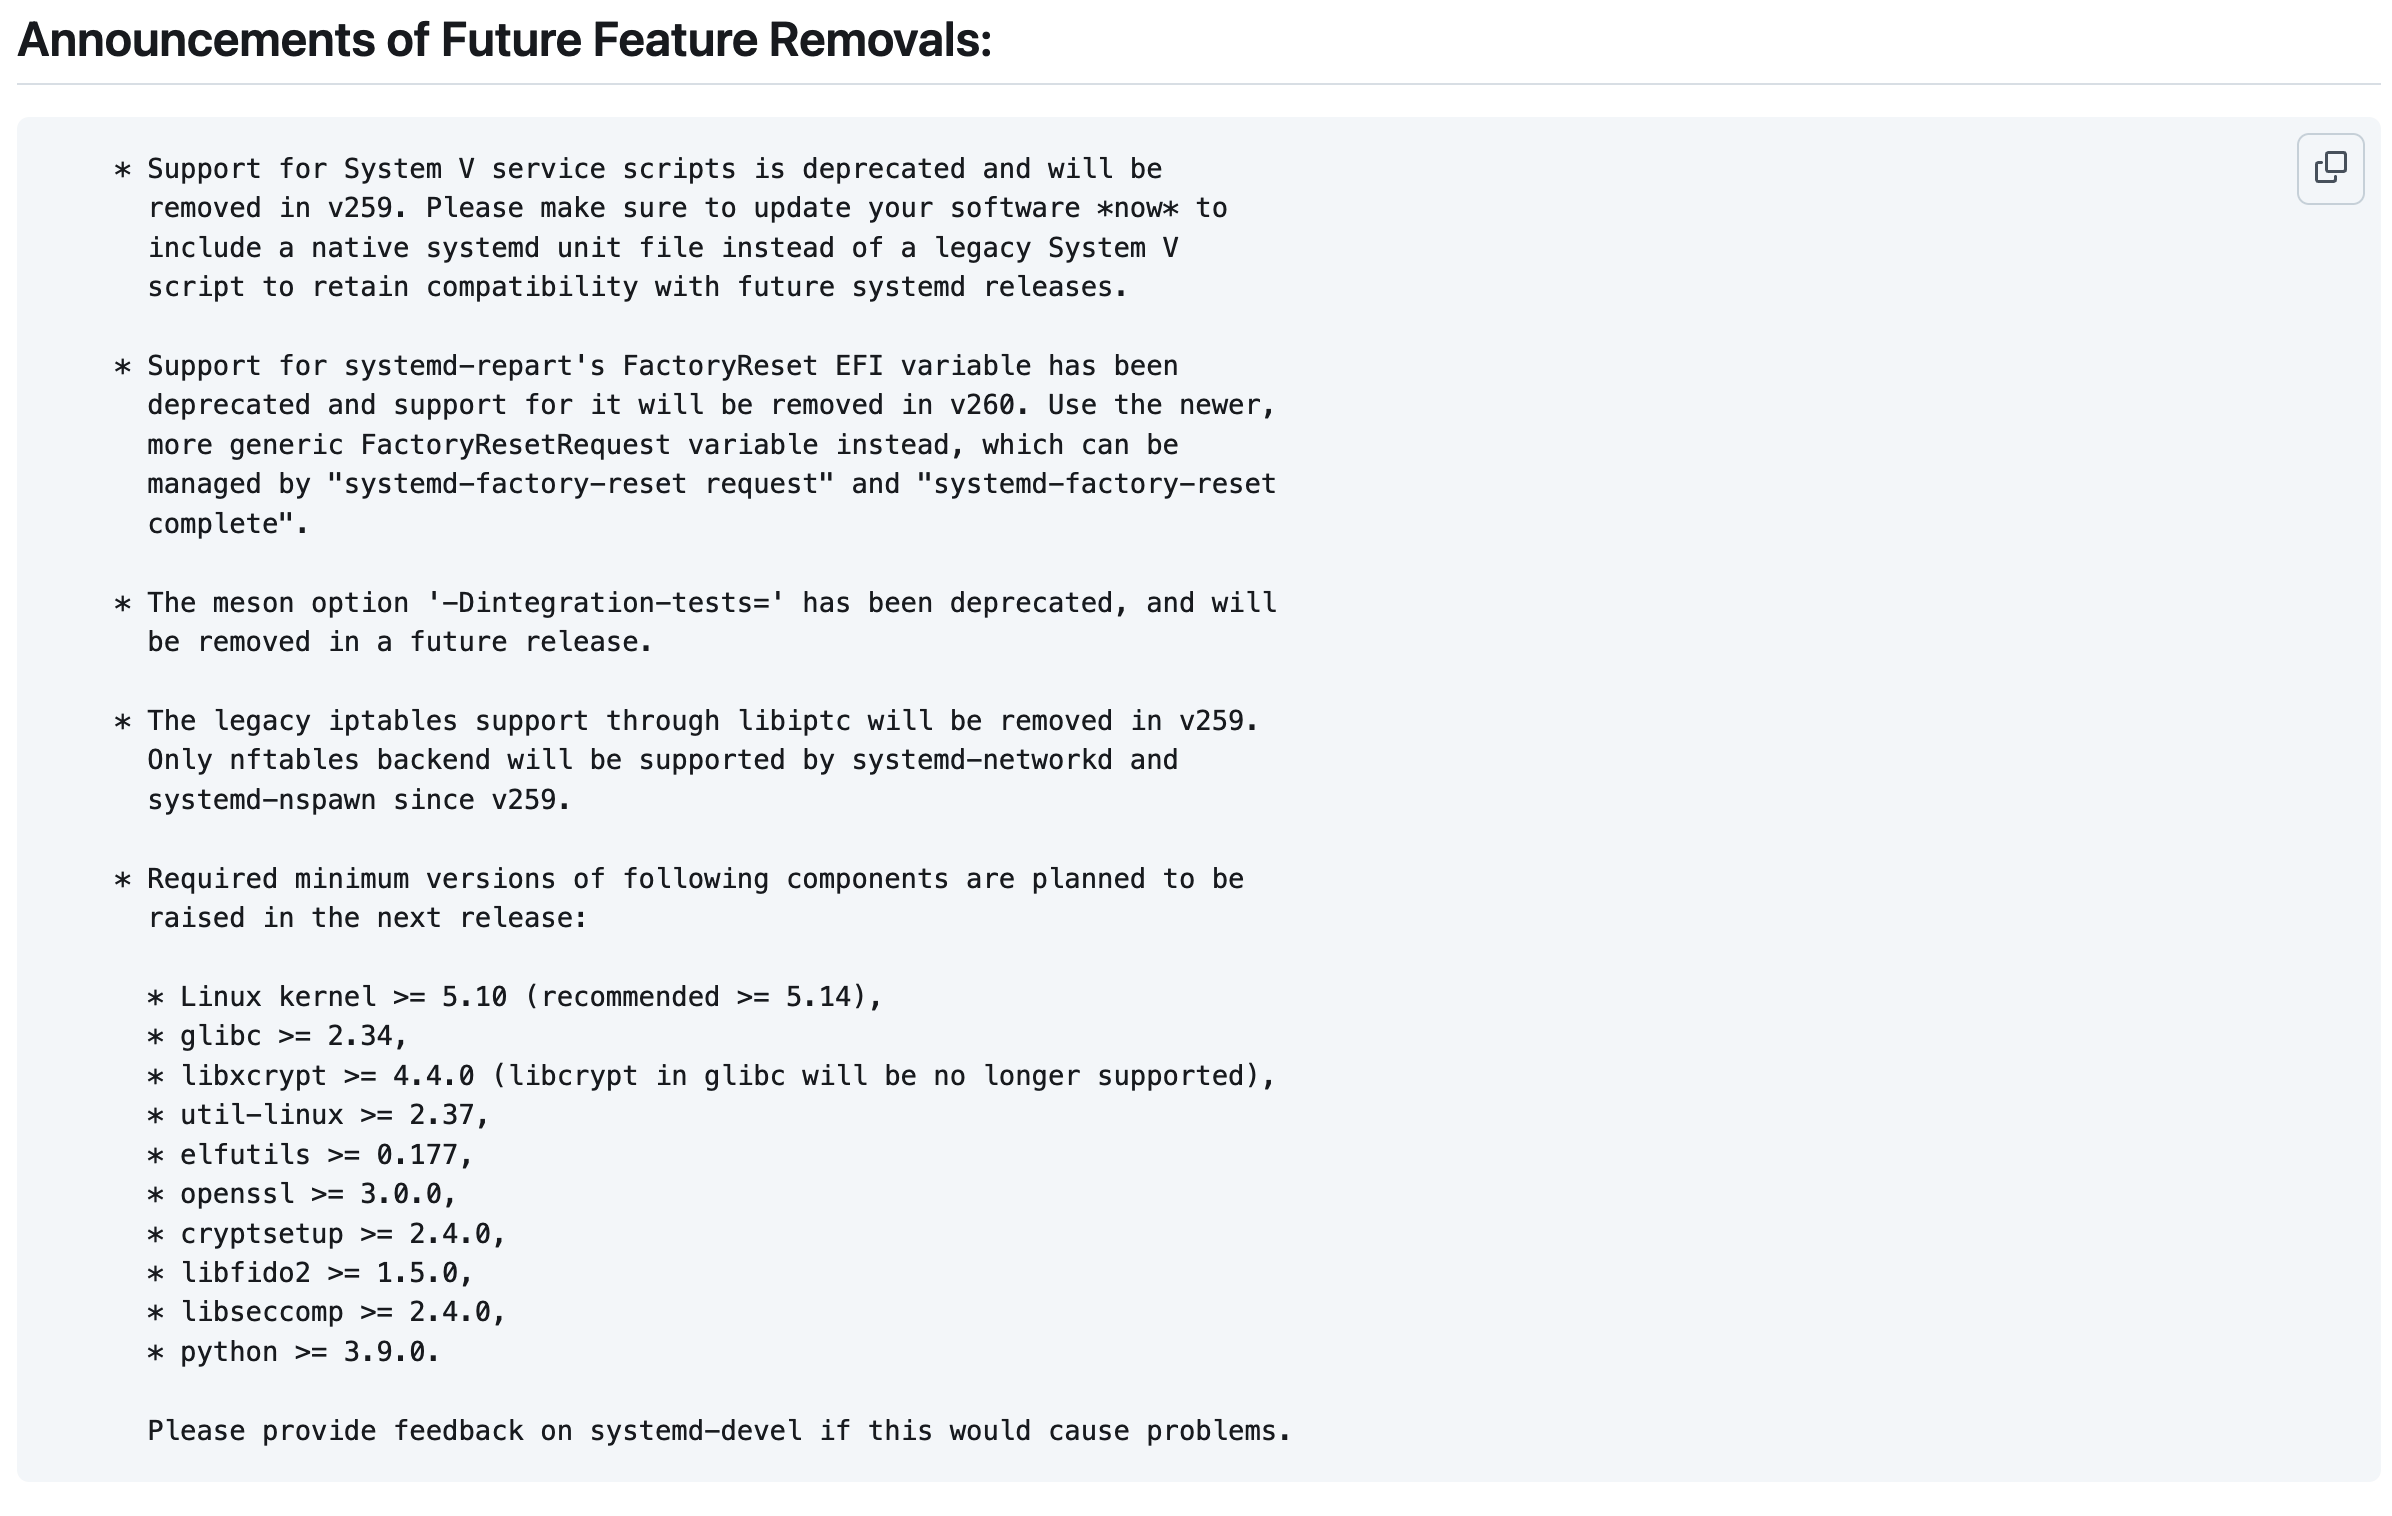Click the FactoryReset EFI variable line
The image size is (2392, 1516).
[x=662, y=366]
